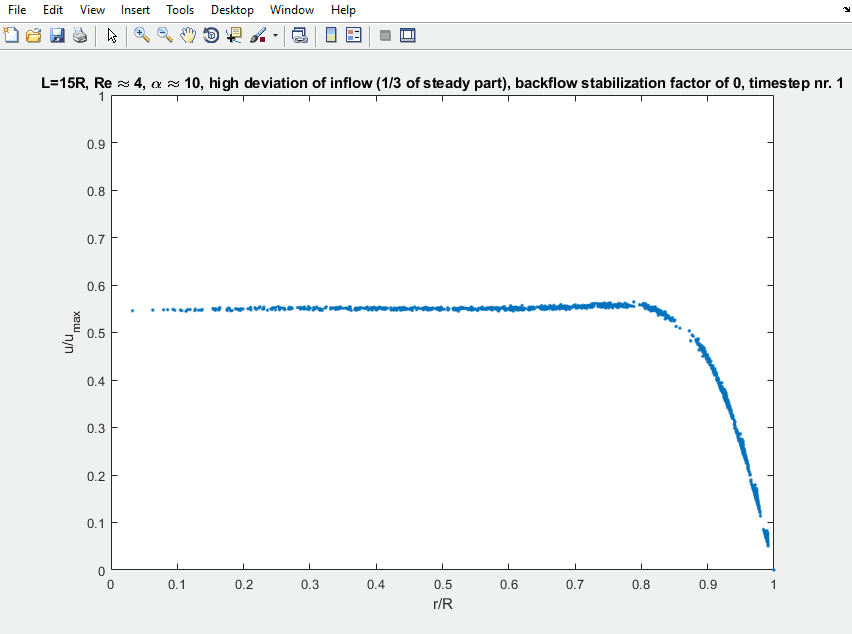852x634 pixels.
Task: Open a saved figure file
Action: [33, 34]
